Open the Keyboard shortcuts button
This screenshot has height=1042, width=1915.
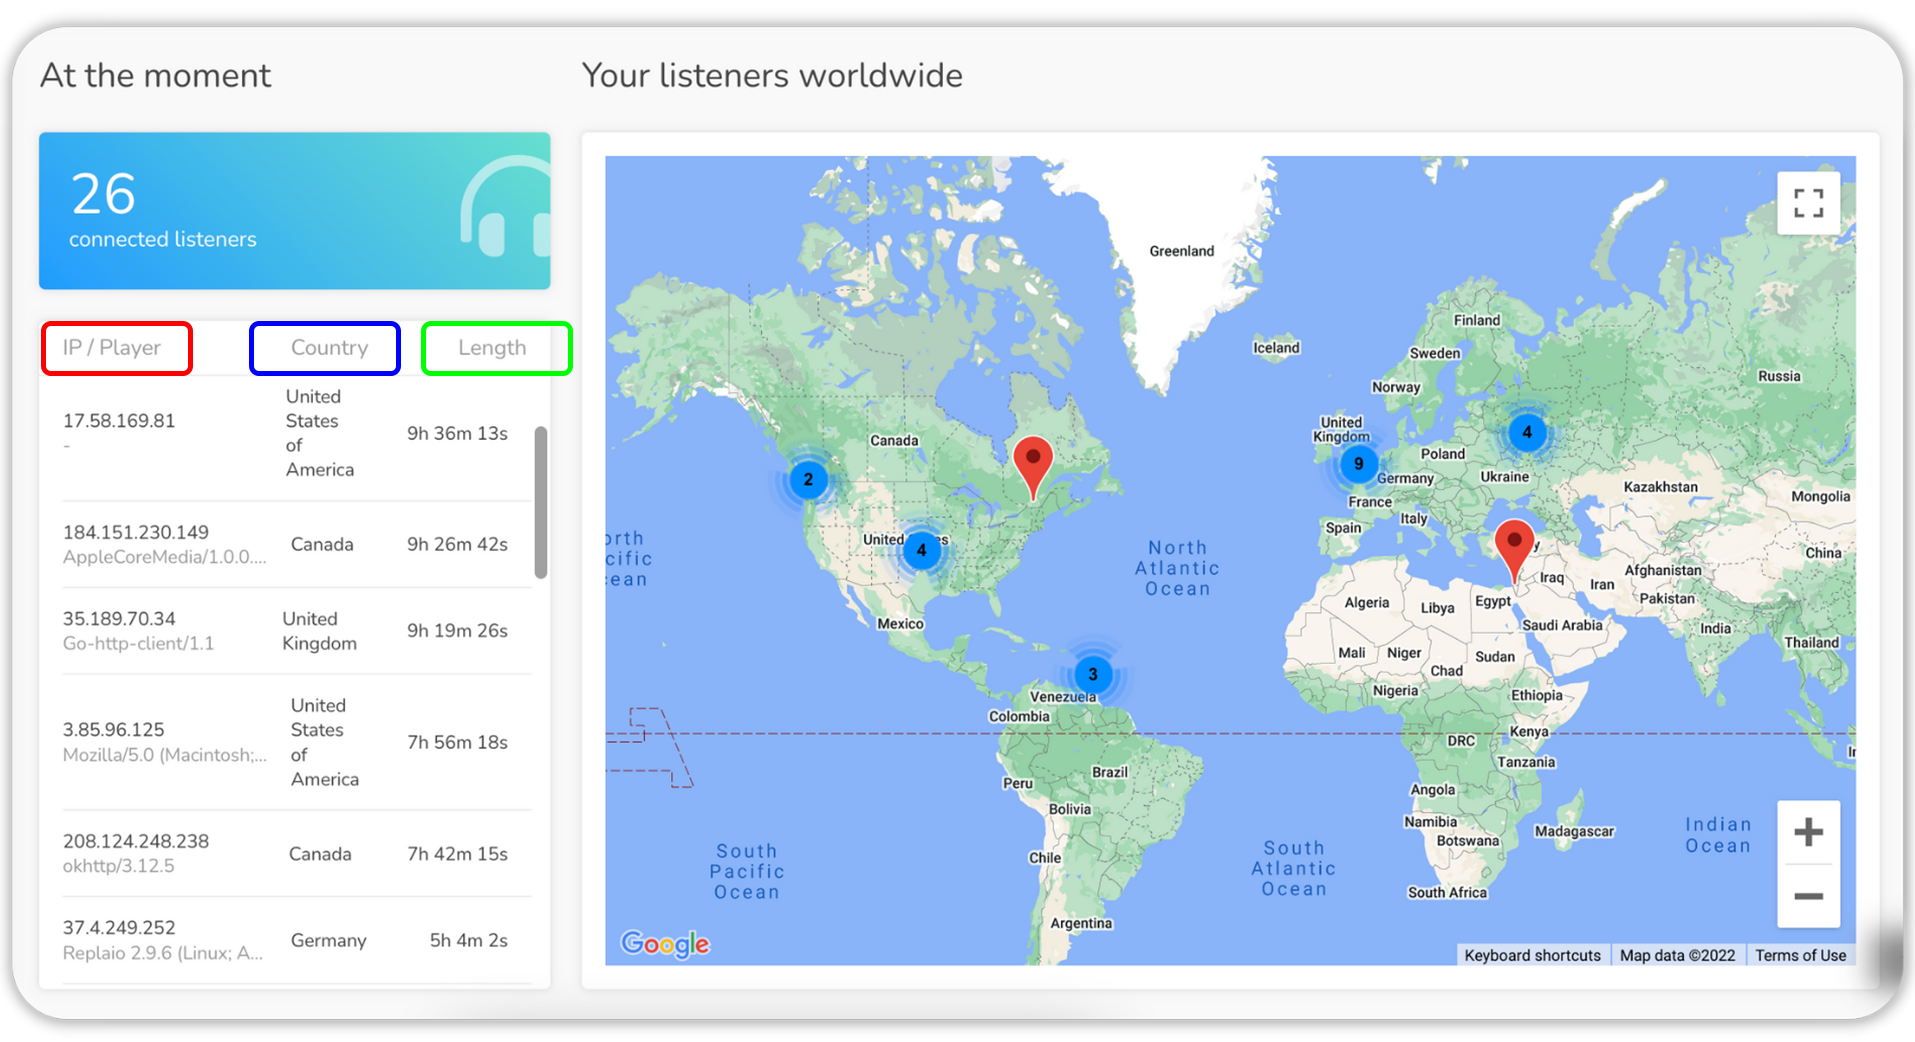tap(1531, 955)
